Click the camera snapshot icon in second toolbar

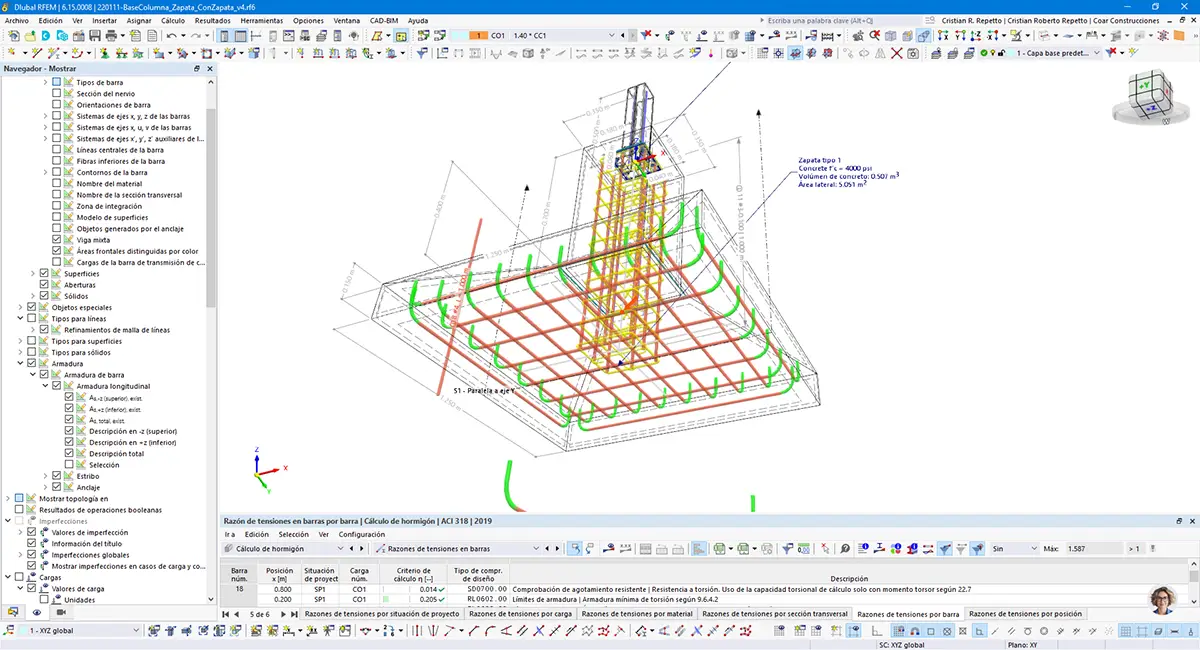click(x=913, y=52)
